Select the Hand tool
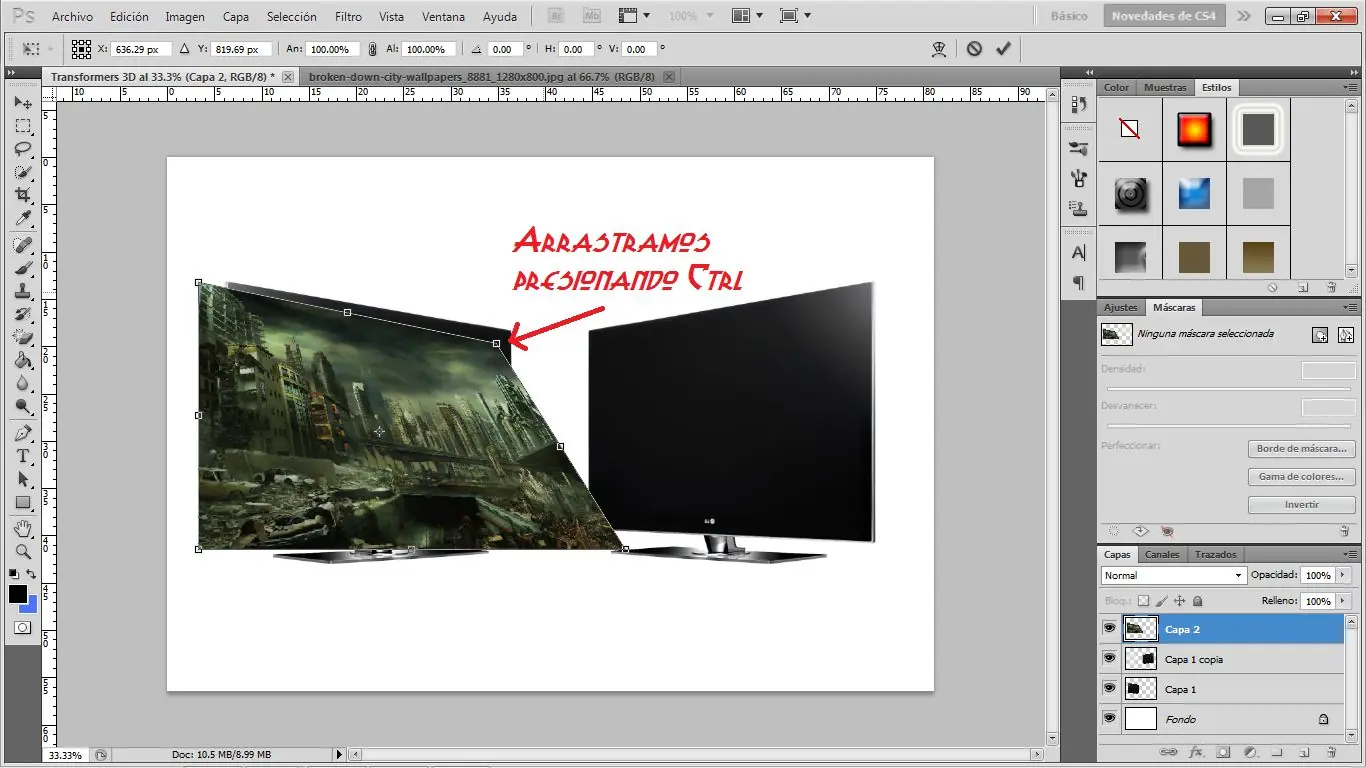This screenshot has width=1366, height=768. coord(22,528)
